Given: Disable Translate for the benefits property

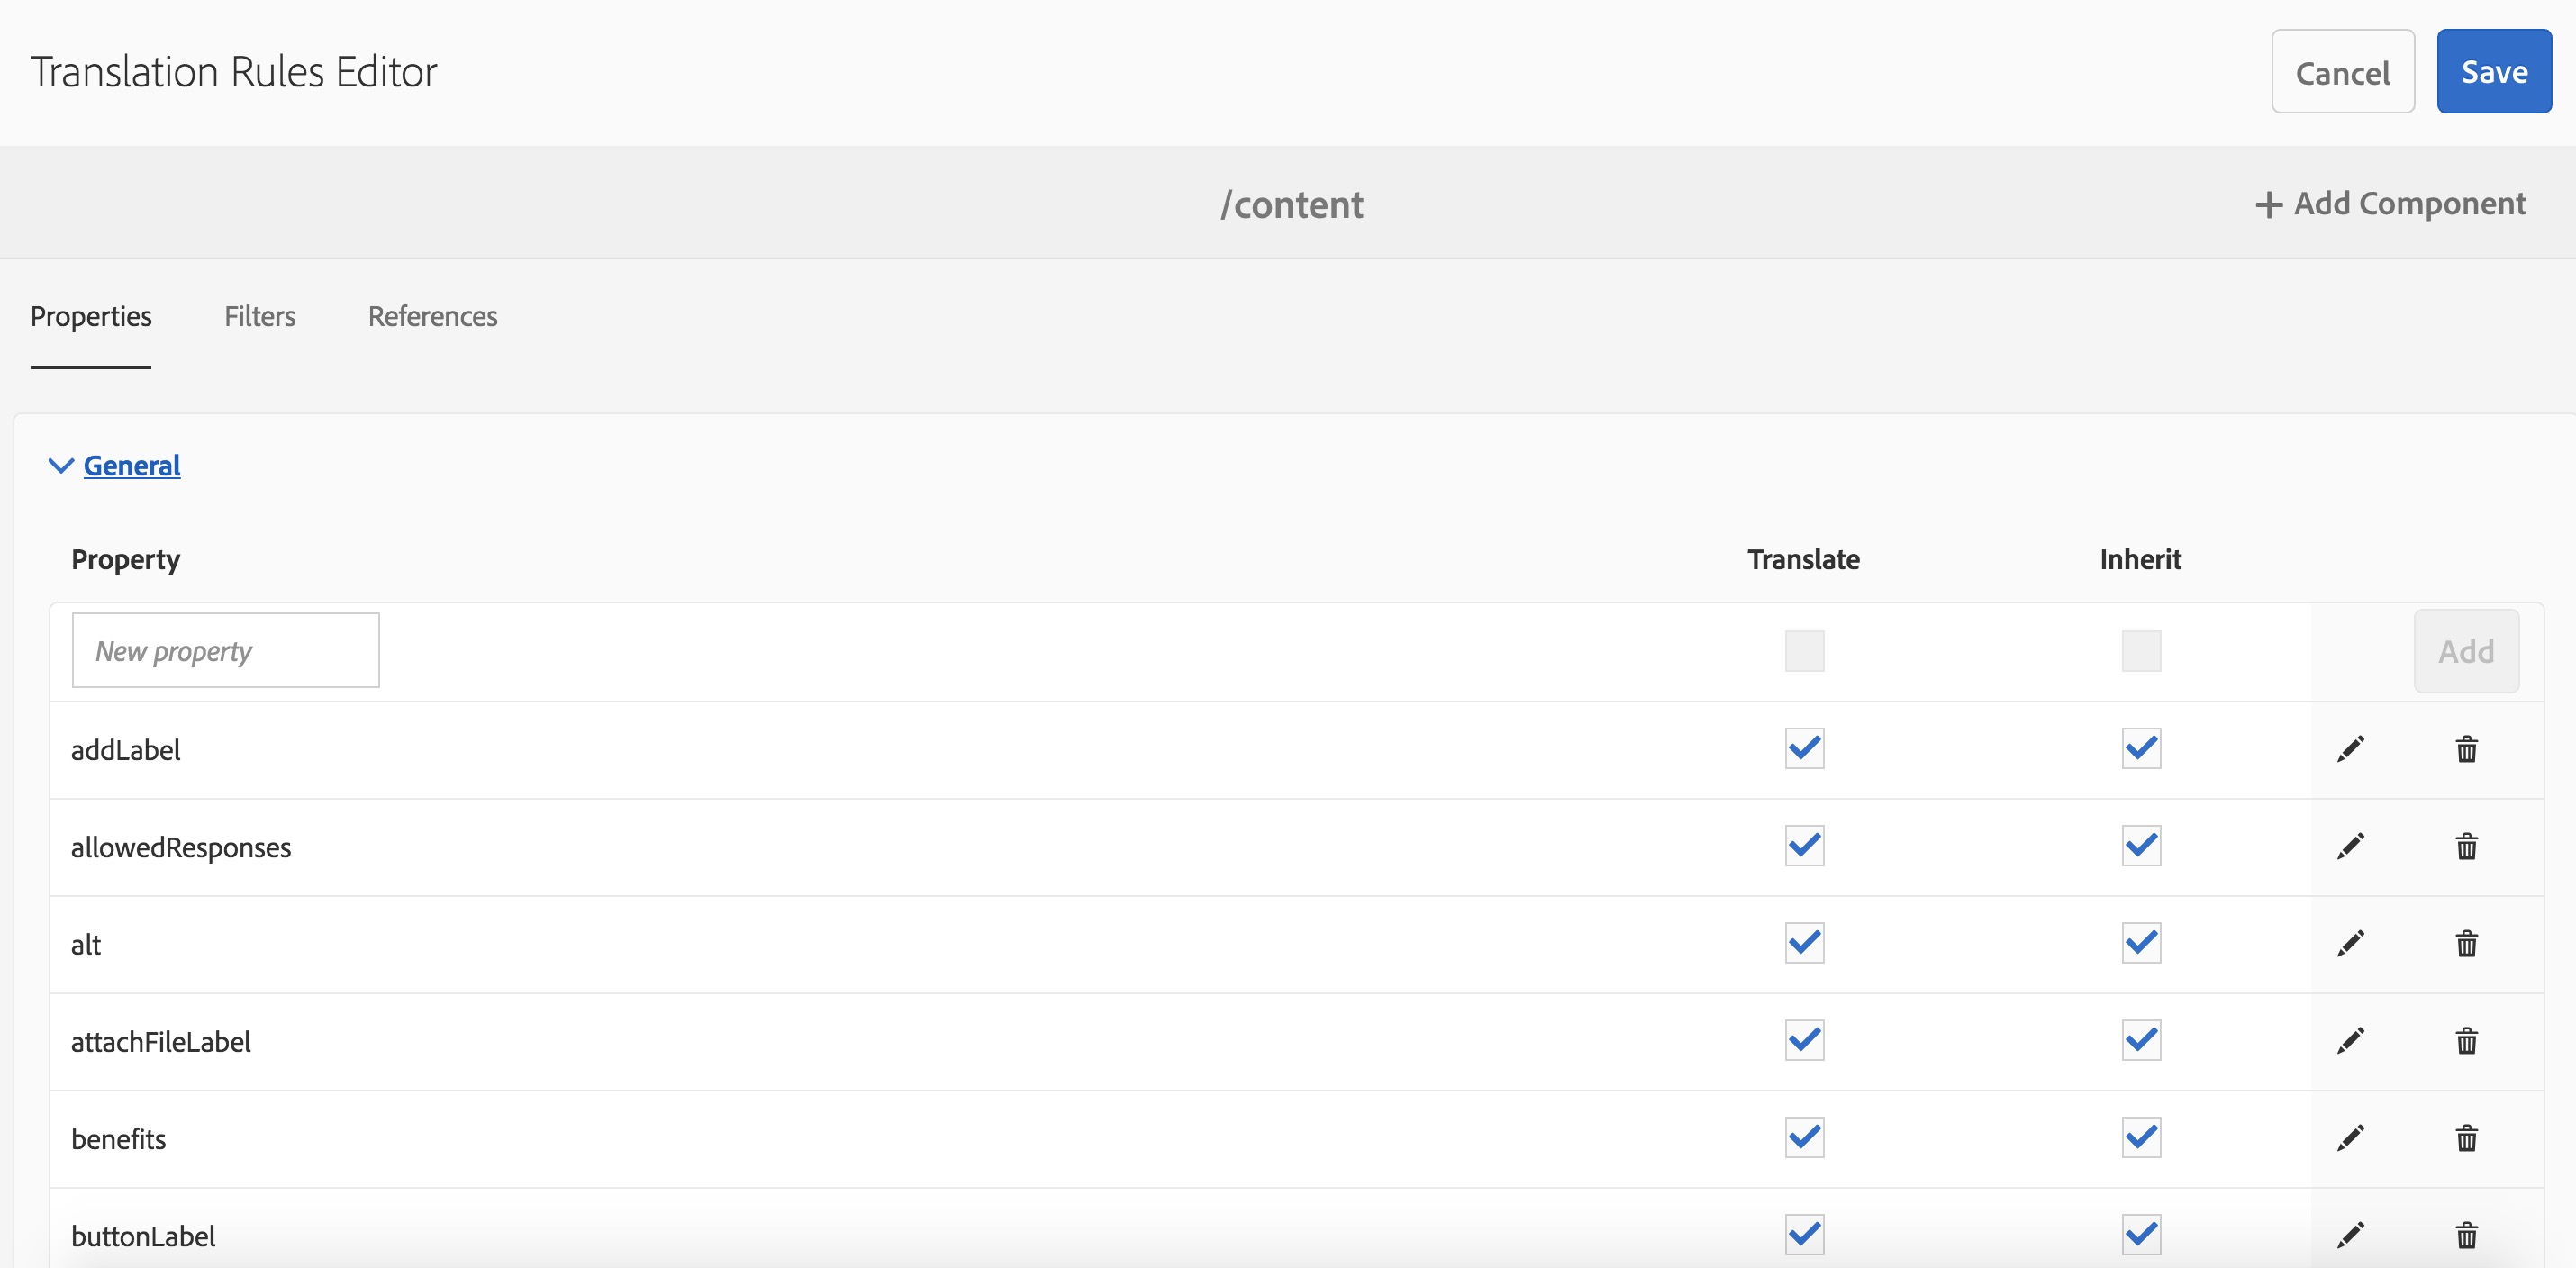Looking at the screenshot, I should (x=1804, y=1137).
